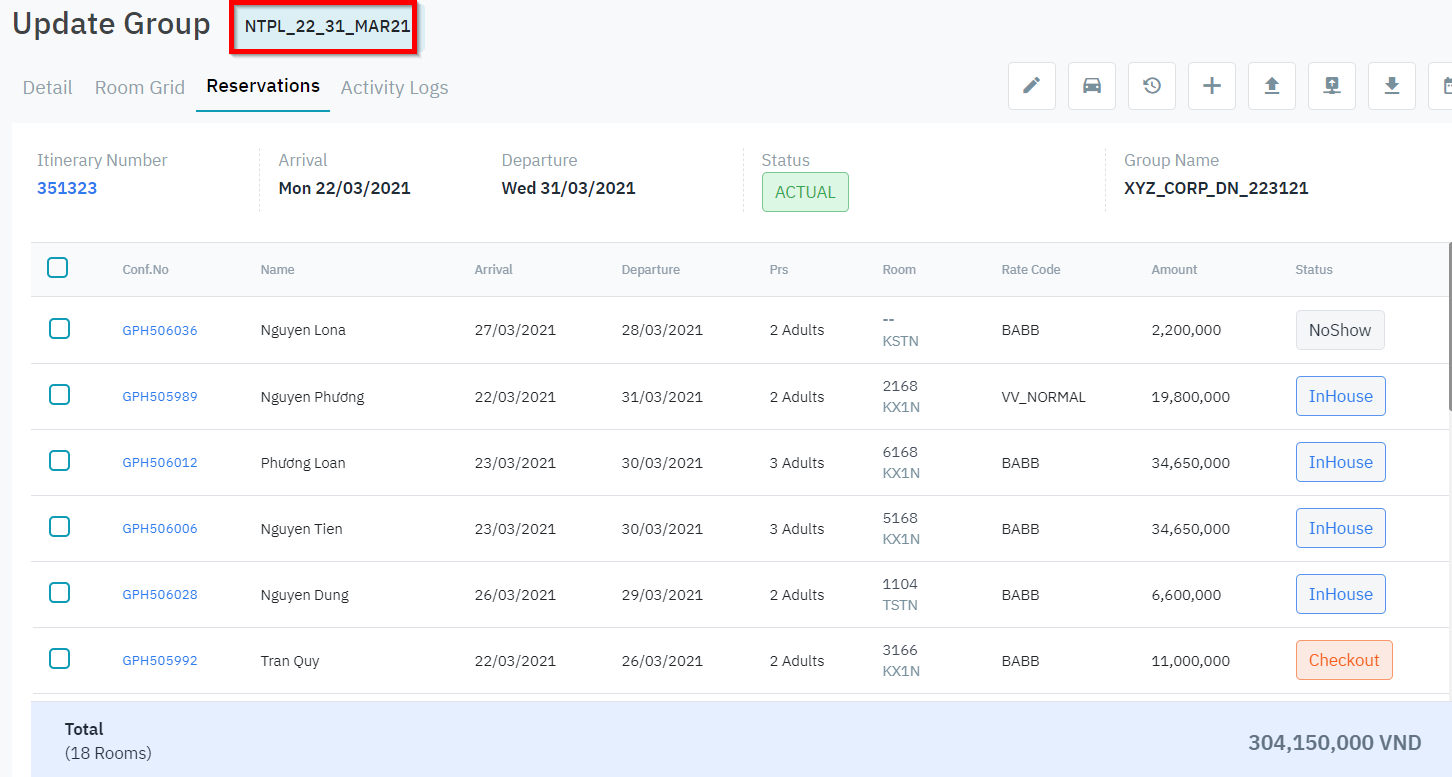Click the NTPL_22_31_MAR21 group code field
The width and height of the screenshot is (1452, 777).
(x=327, y=27)
